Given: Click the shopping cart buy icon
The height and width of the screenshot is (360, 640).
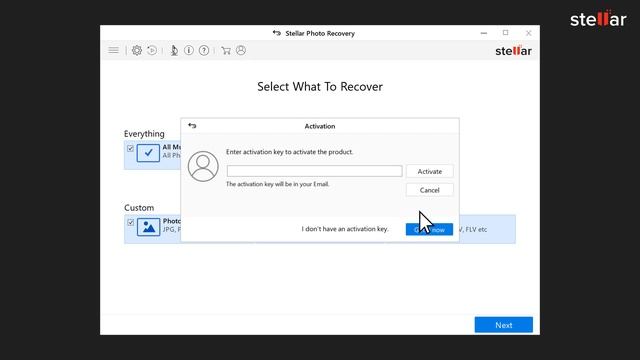Looking at the screenshot, I should point(226,50).
